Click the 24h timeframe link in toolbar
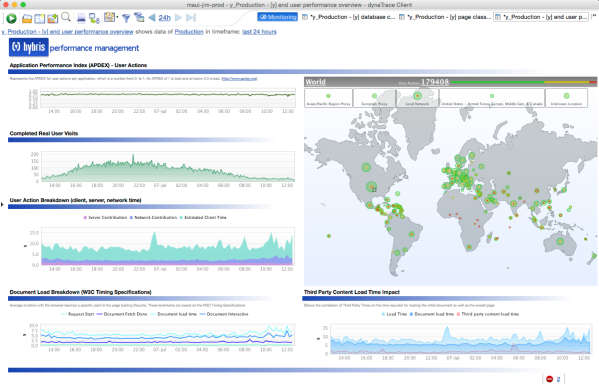Image resolution: width=599 pixels, height=384 pixels. pos(164,18)
